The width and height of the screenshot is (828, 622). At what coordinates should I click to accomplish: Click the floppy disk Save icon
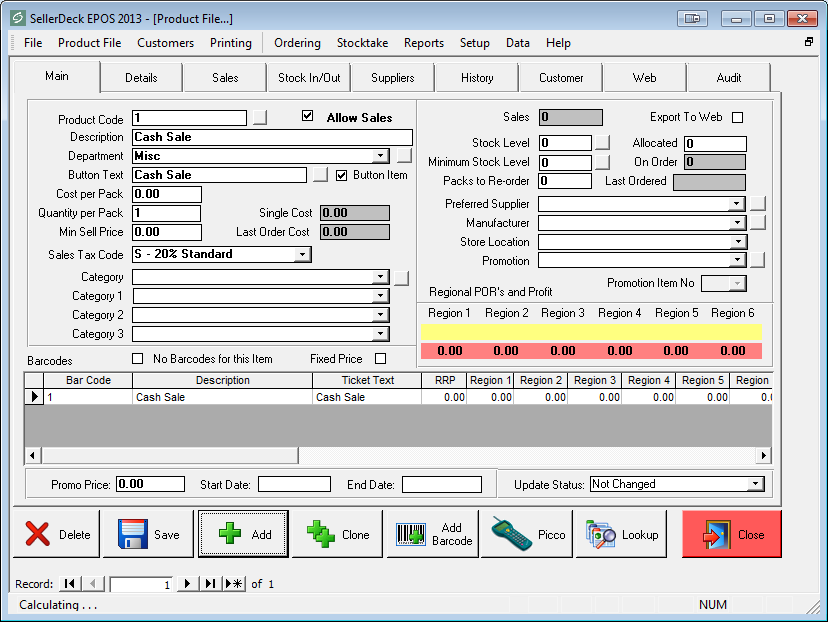click(133, 534)
